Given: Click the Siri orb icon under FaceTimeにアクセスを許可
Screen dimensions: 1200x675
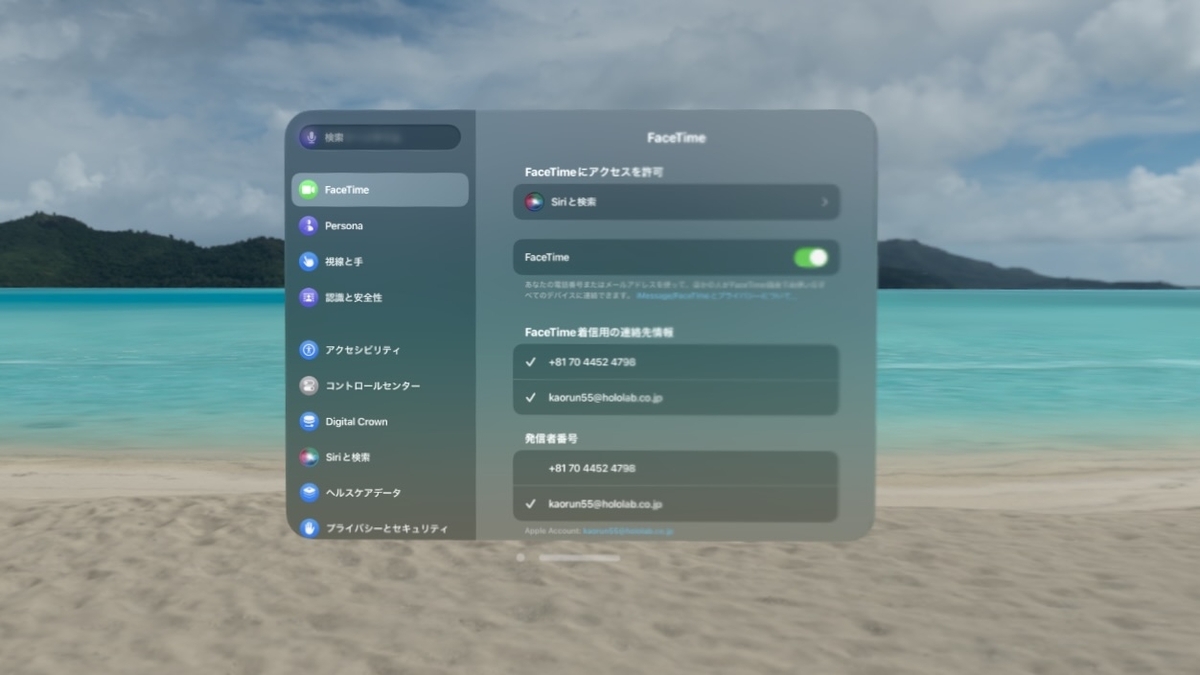Looking at the screenshot, I should coord(534,202).
